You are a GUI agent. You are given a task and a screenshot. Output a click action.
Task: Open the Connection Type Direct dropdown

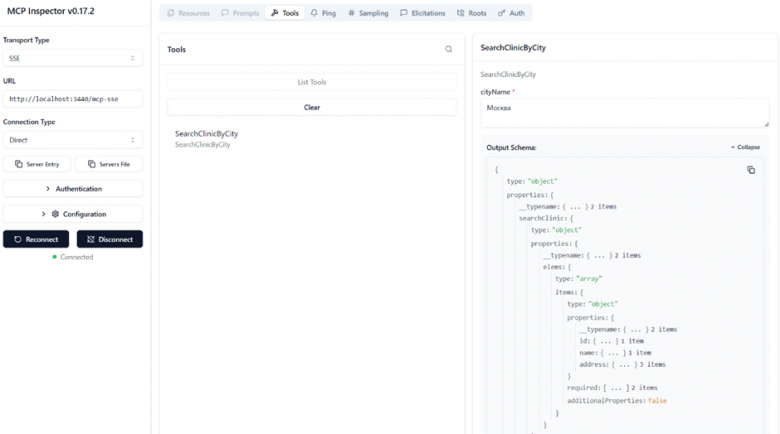click(x=73, y=140)
